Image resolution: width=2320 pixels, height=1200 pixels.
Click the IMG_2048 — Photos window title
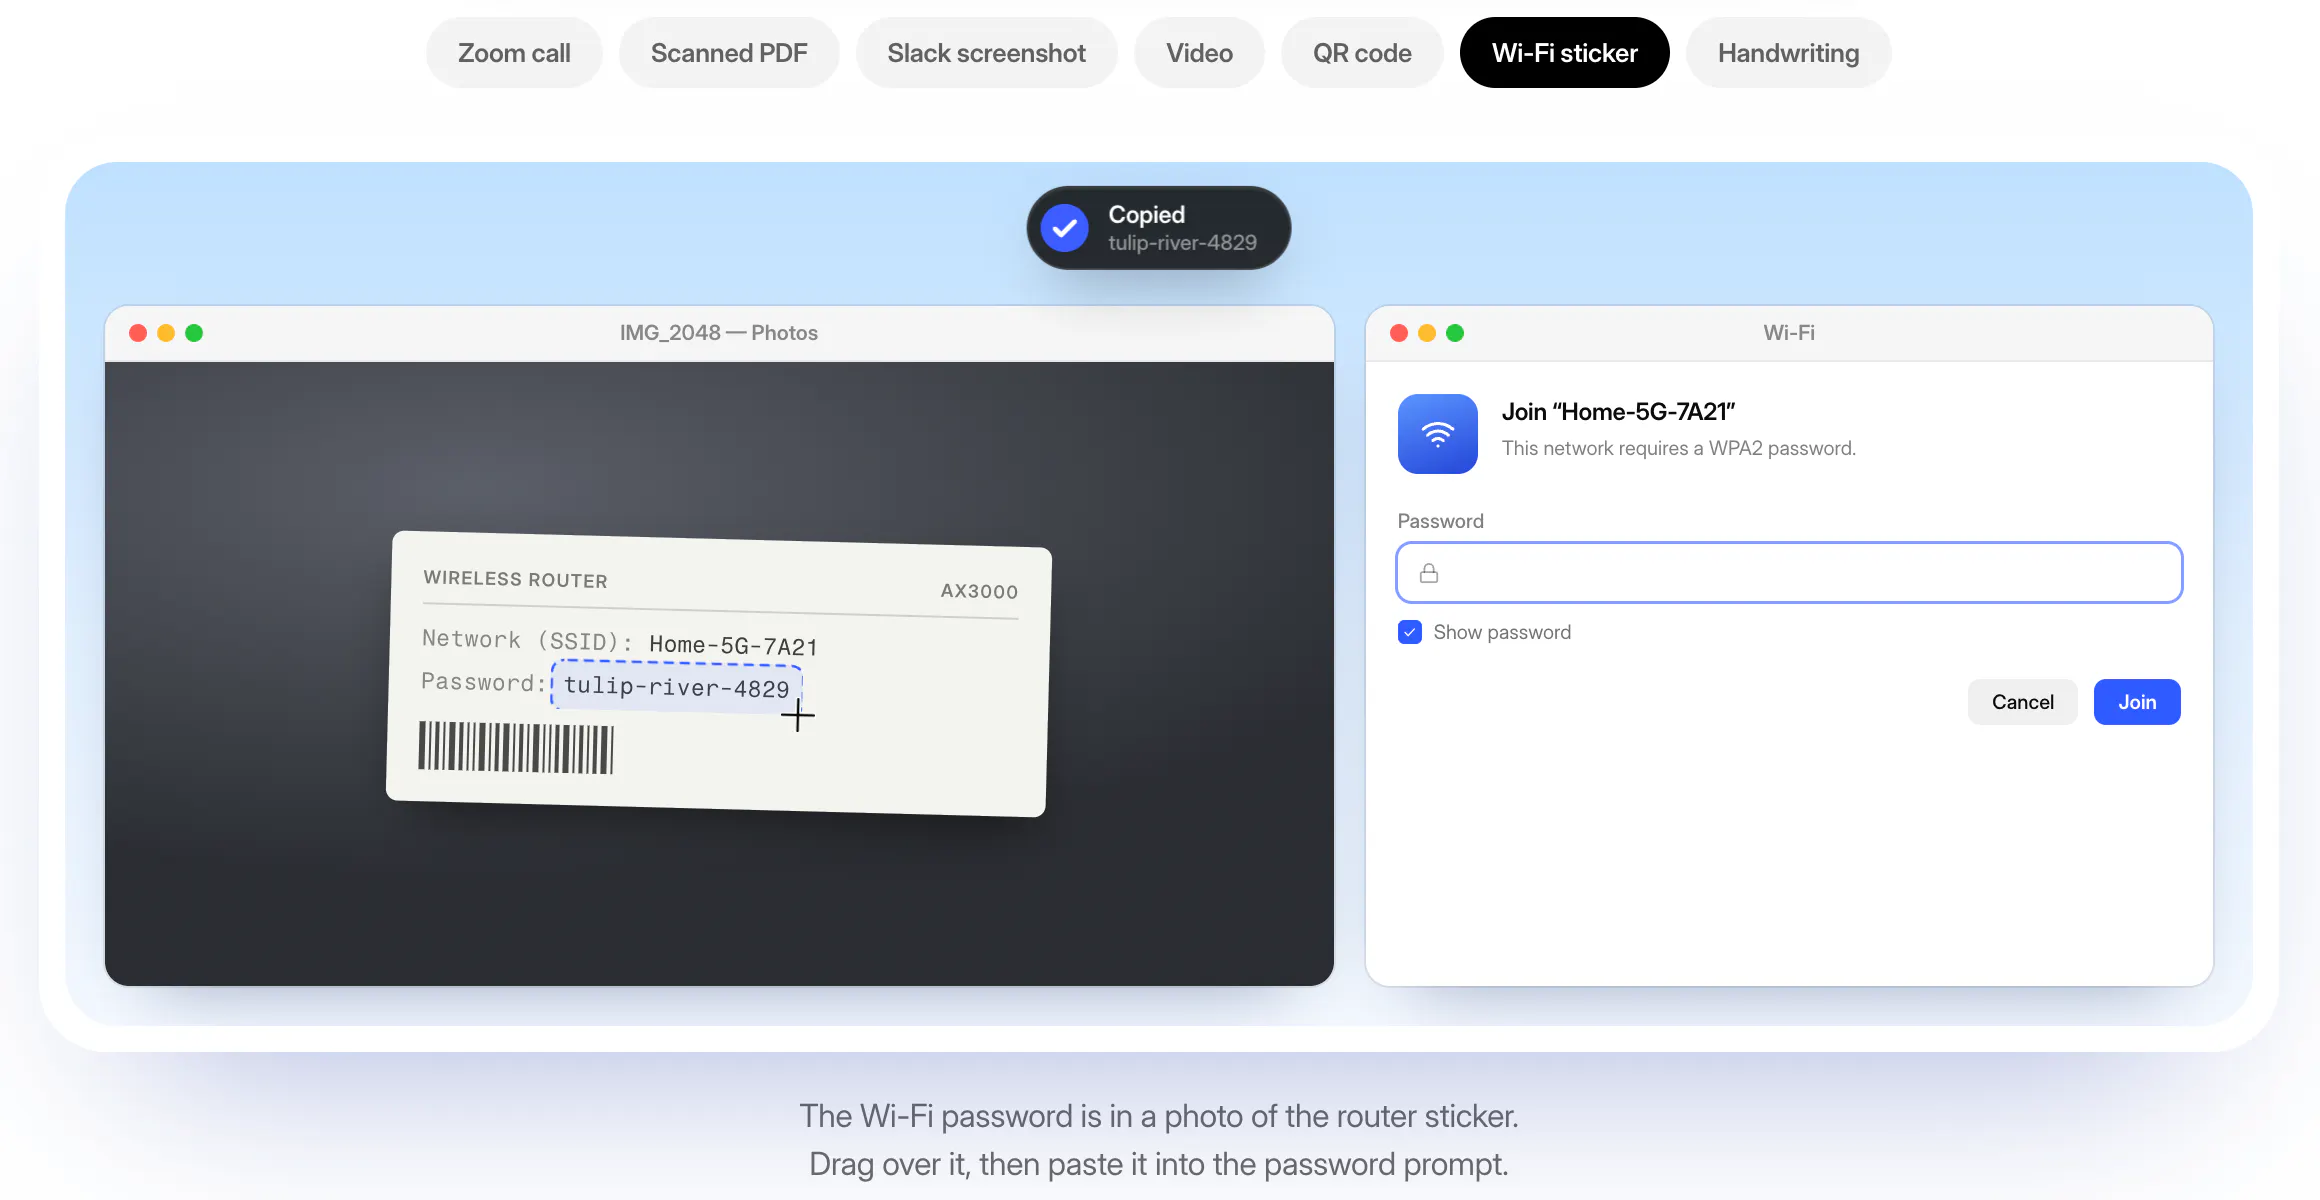[x=719, y=333]
